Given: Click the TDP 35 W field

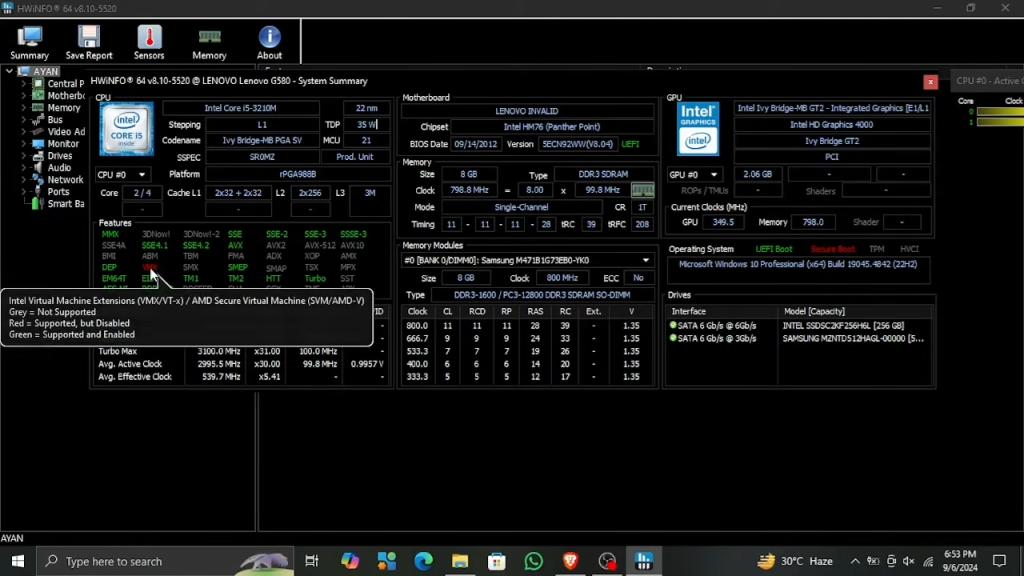Looking at the screenshot, I should pyautogui.click(x=366, y=124).
